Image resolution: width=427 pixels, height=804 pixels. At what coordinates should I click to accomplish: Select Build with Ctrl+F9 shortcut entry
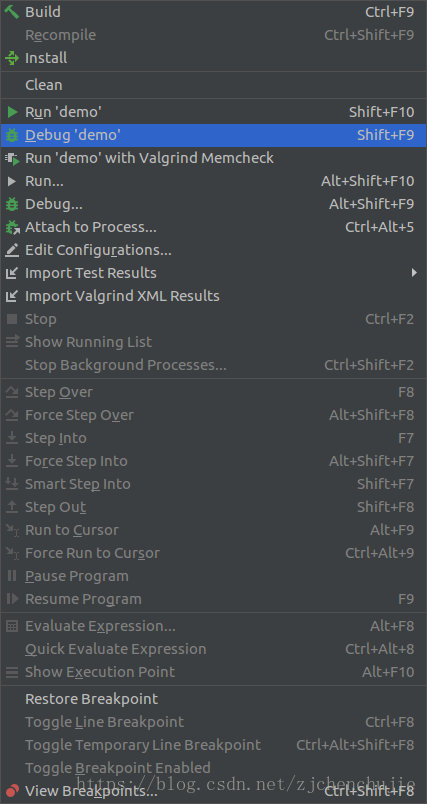[213, 12]
